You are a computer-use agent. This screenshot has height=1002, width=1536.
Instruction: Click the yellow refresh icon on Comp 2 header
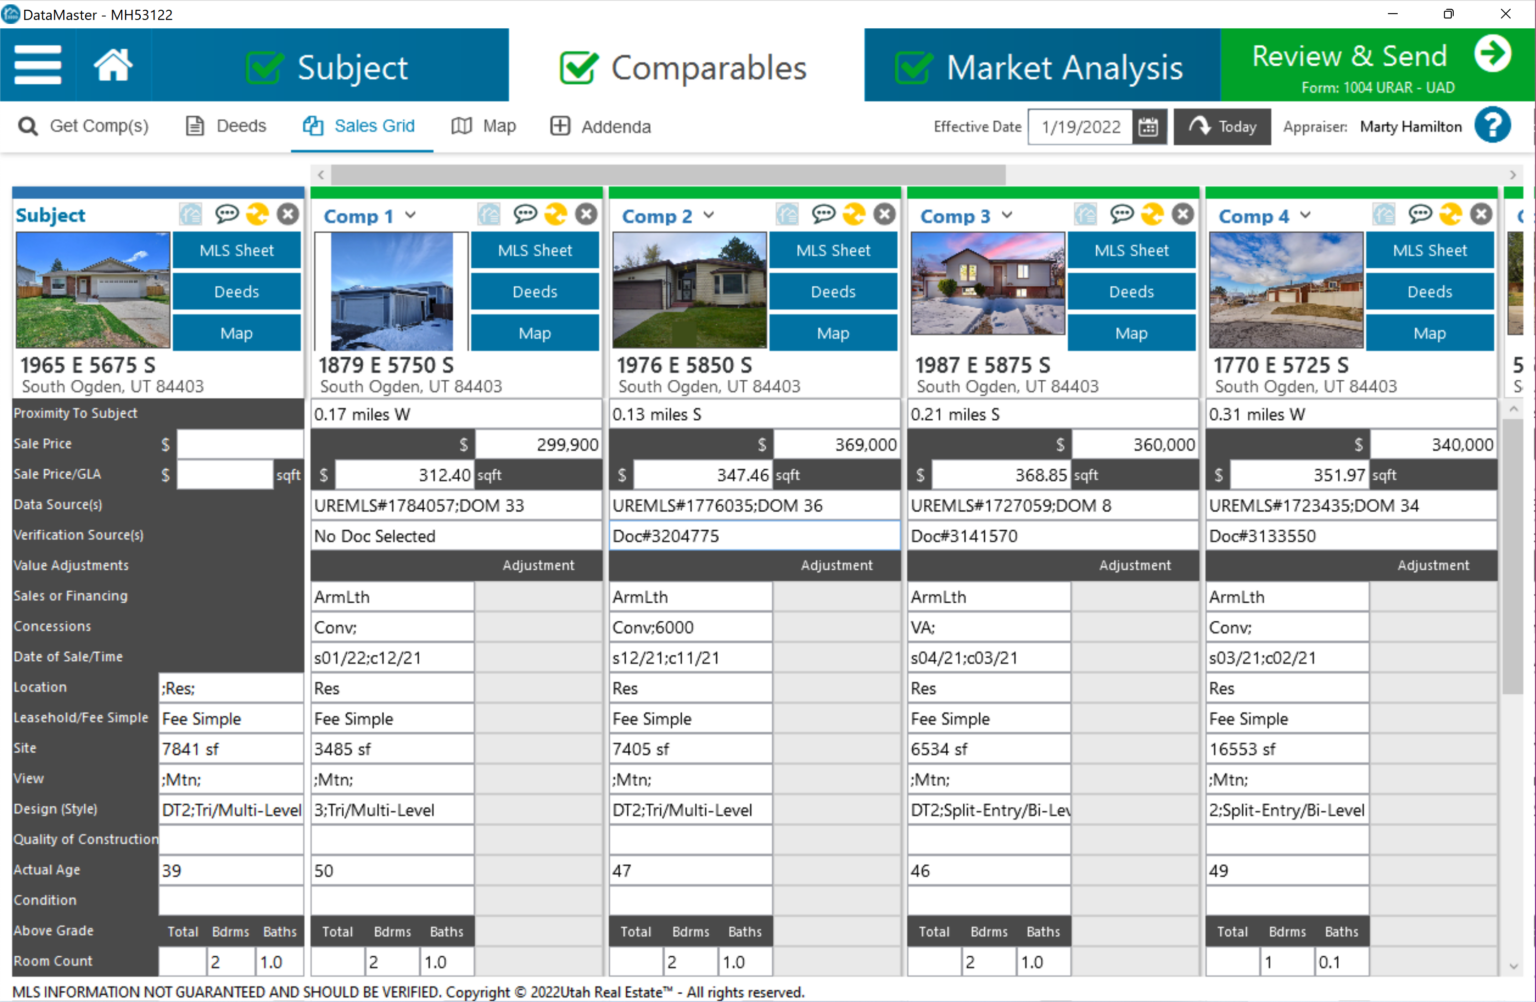854,213
